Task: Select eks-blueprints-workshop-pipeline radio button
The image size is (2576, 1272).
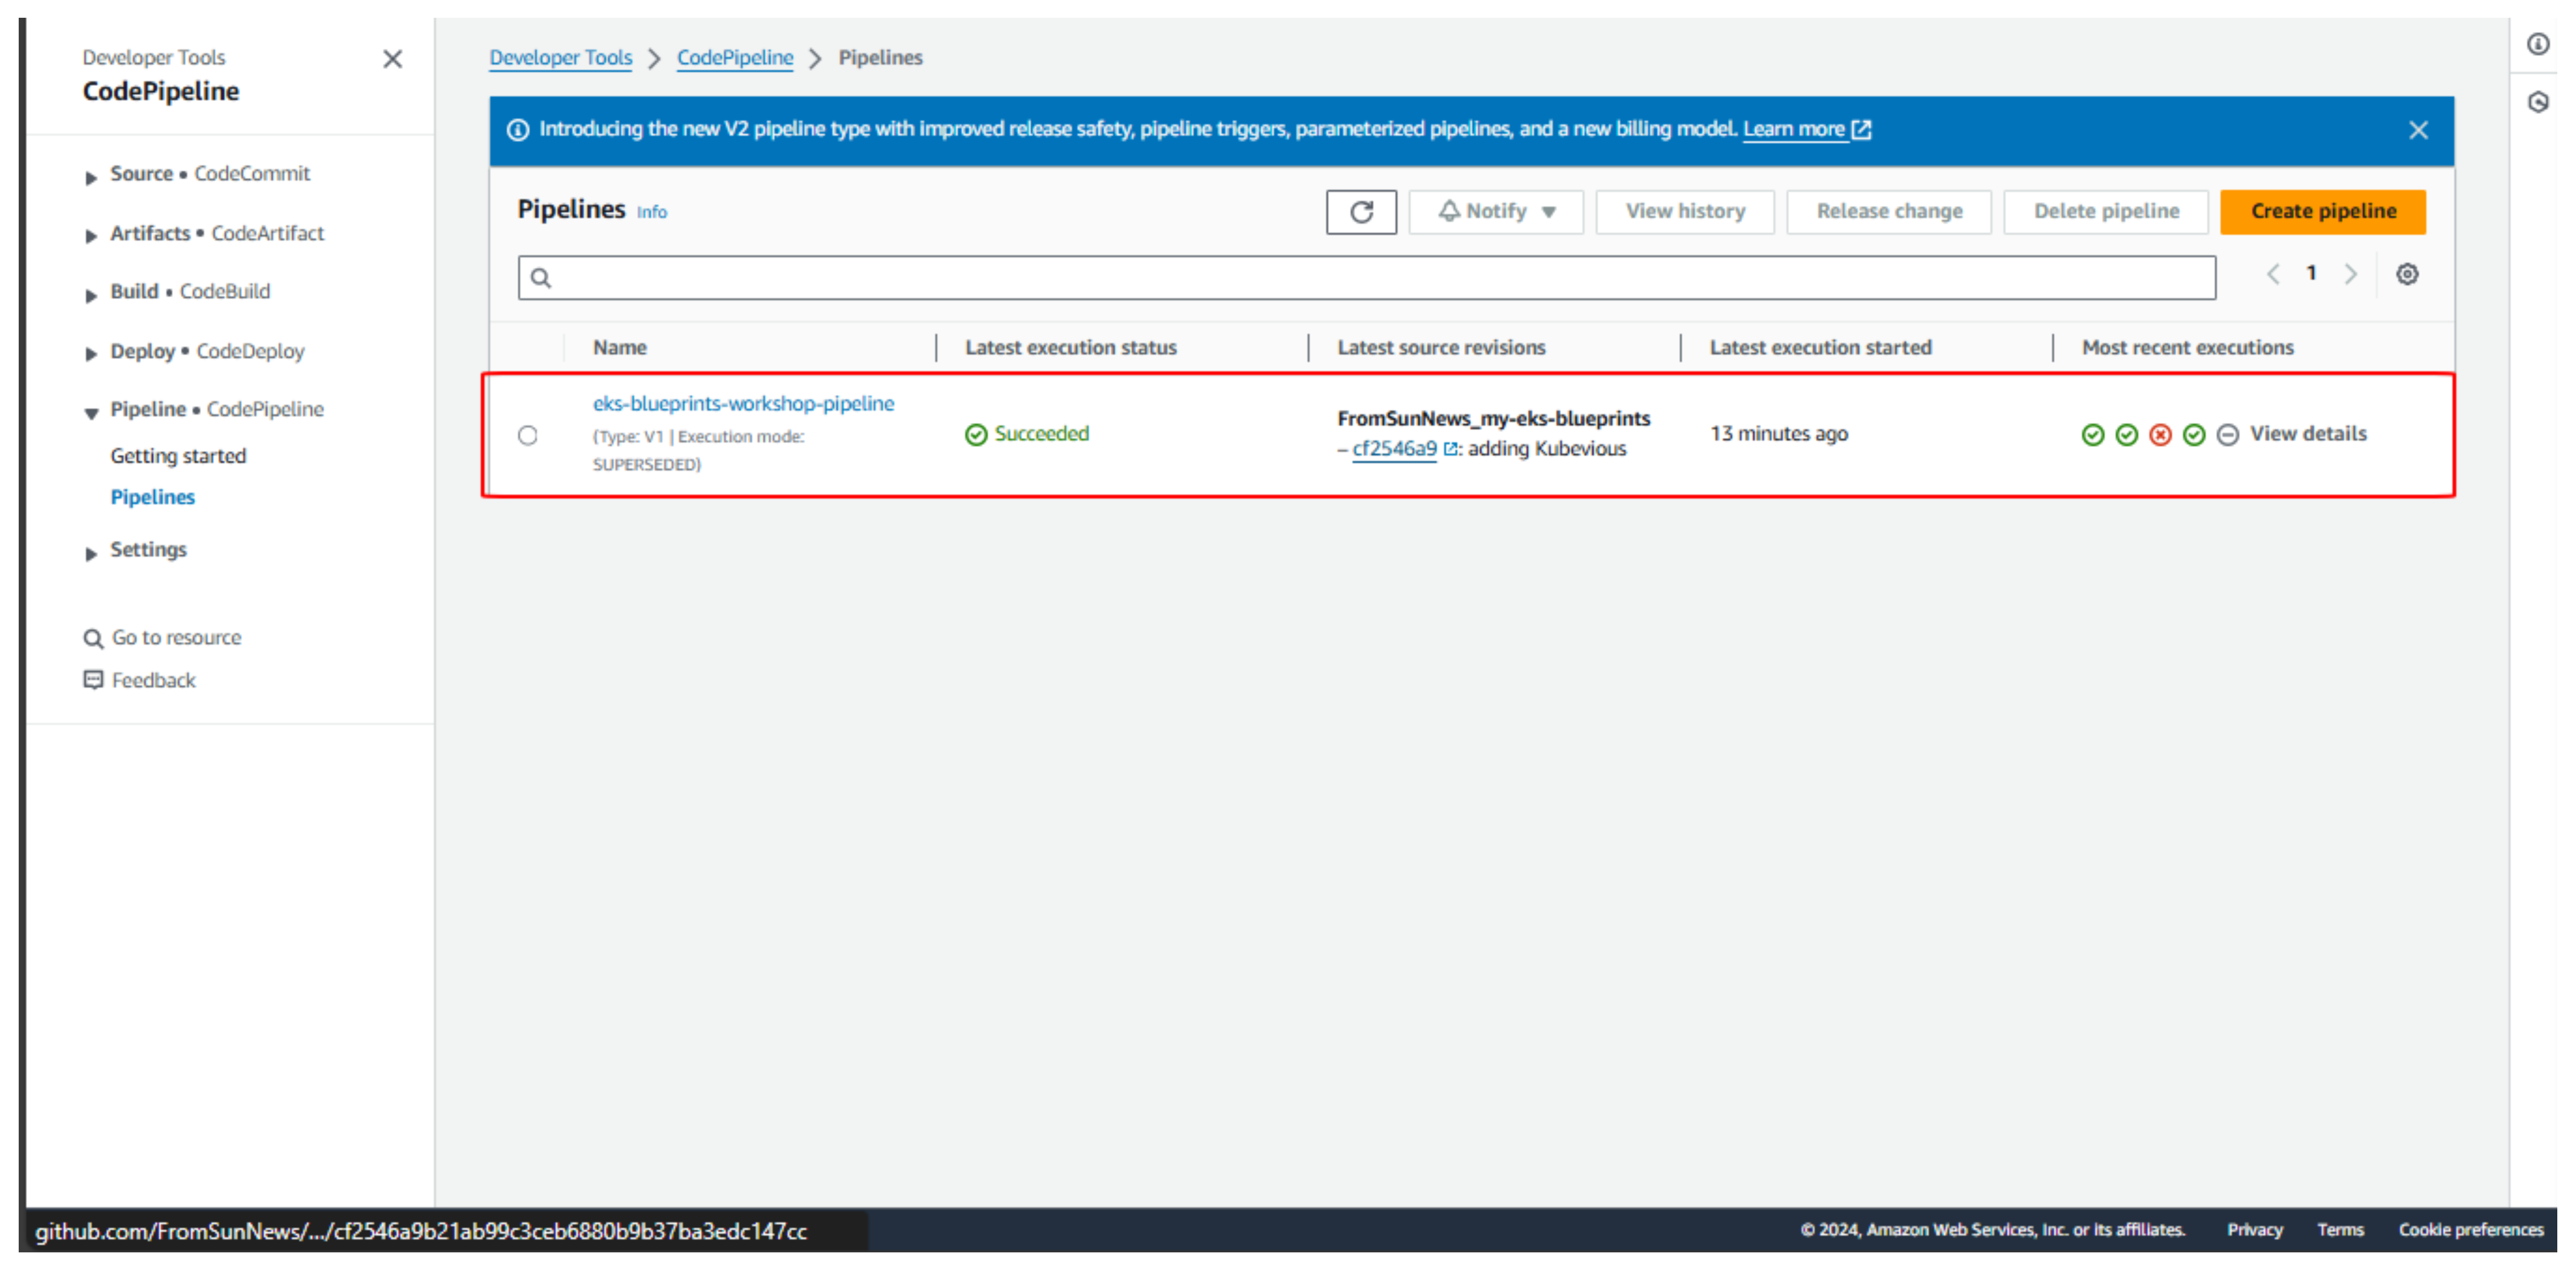Action: [x=527, y=435]
